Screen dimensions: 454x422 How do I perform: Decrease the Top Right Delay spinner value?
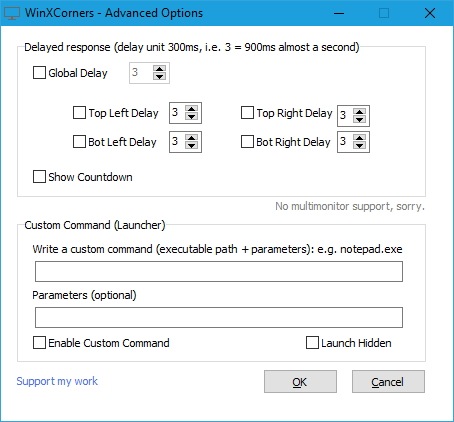[359, 119]
